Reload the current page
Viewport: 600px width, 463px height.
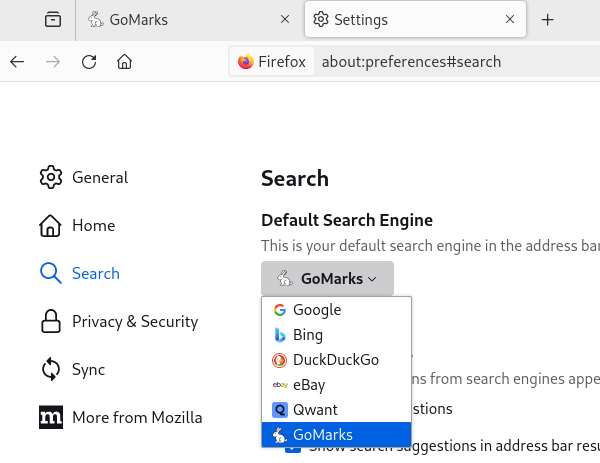(89, 62)
